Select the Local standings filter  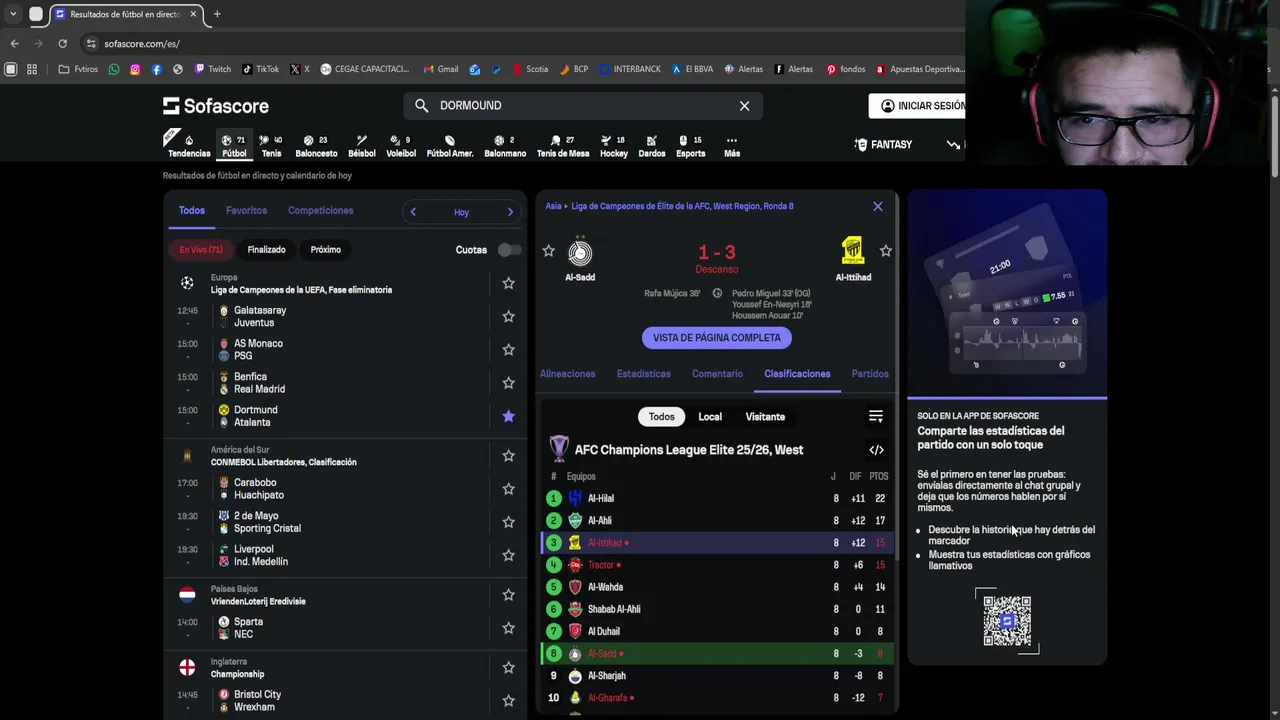coord(710,417)
